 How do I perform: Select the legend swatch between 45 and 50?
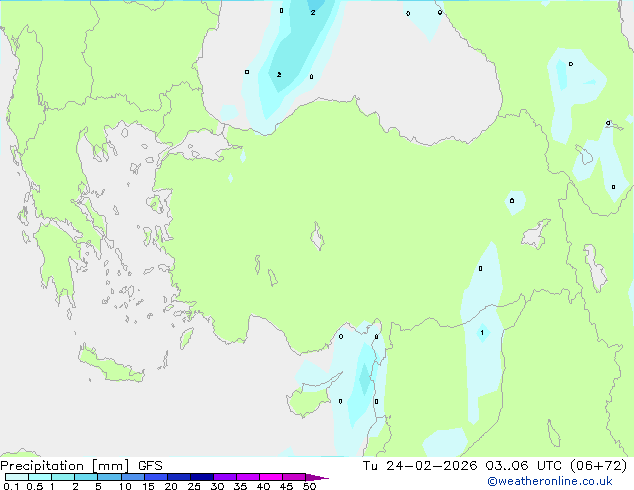(294, 477)
